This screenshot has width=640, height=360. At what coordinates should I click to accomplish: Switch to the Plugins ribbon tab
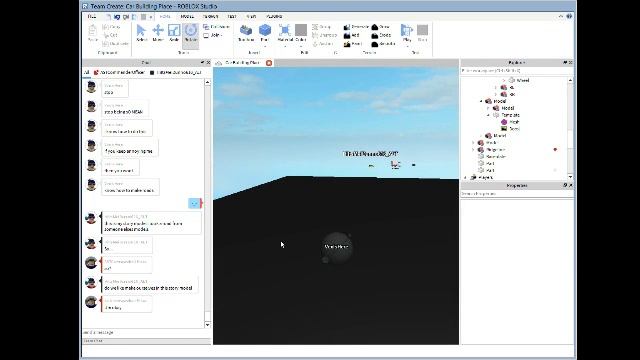pos(274,16)
